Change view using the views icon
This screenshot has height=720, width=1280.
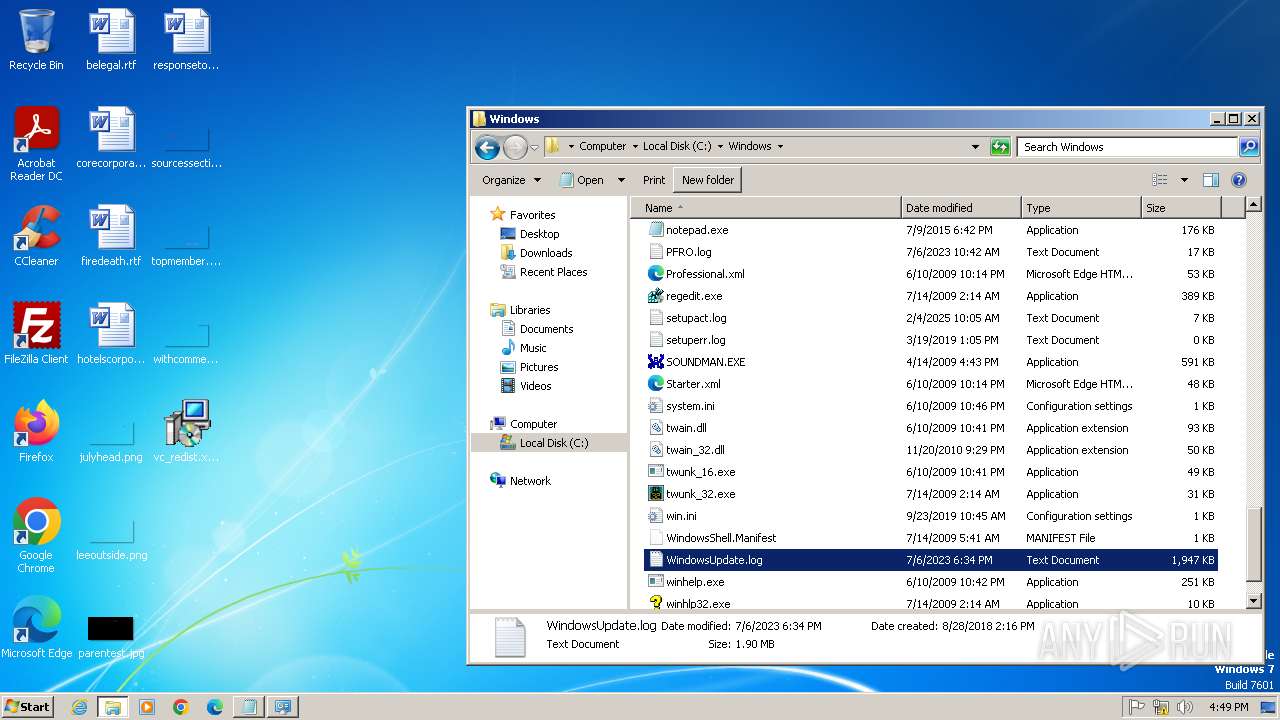pyautogui.click(x=1160, y=180)
